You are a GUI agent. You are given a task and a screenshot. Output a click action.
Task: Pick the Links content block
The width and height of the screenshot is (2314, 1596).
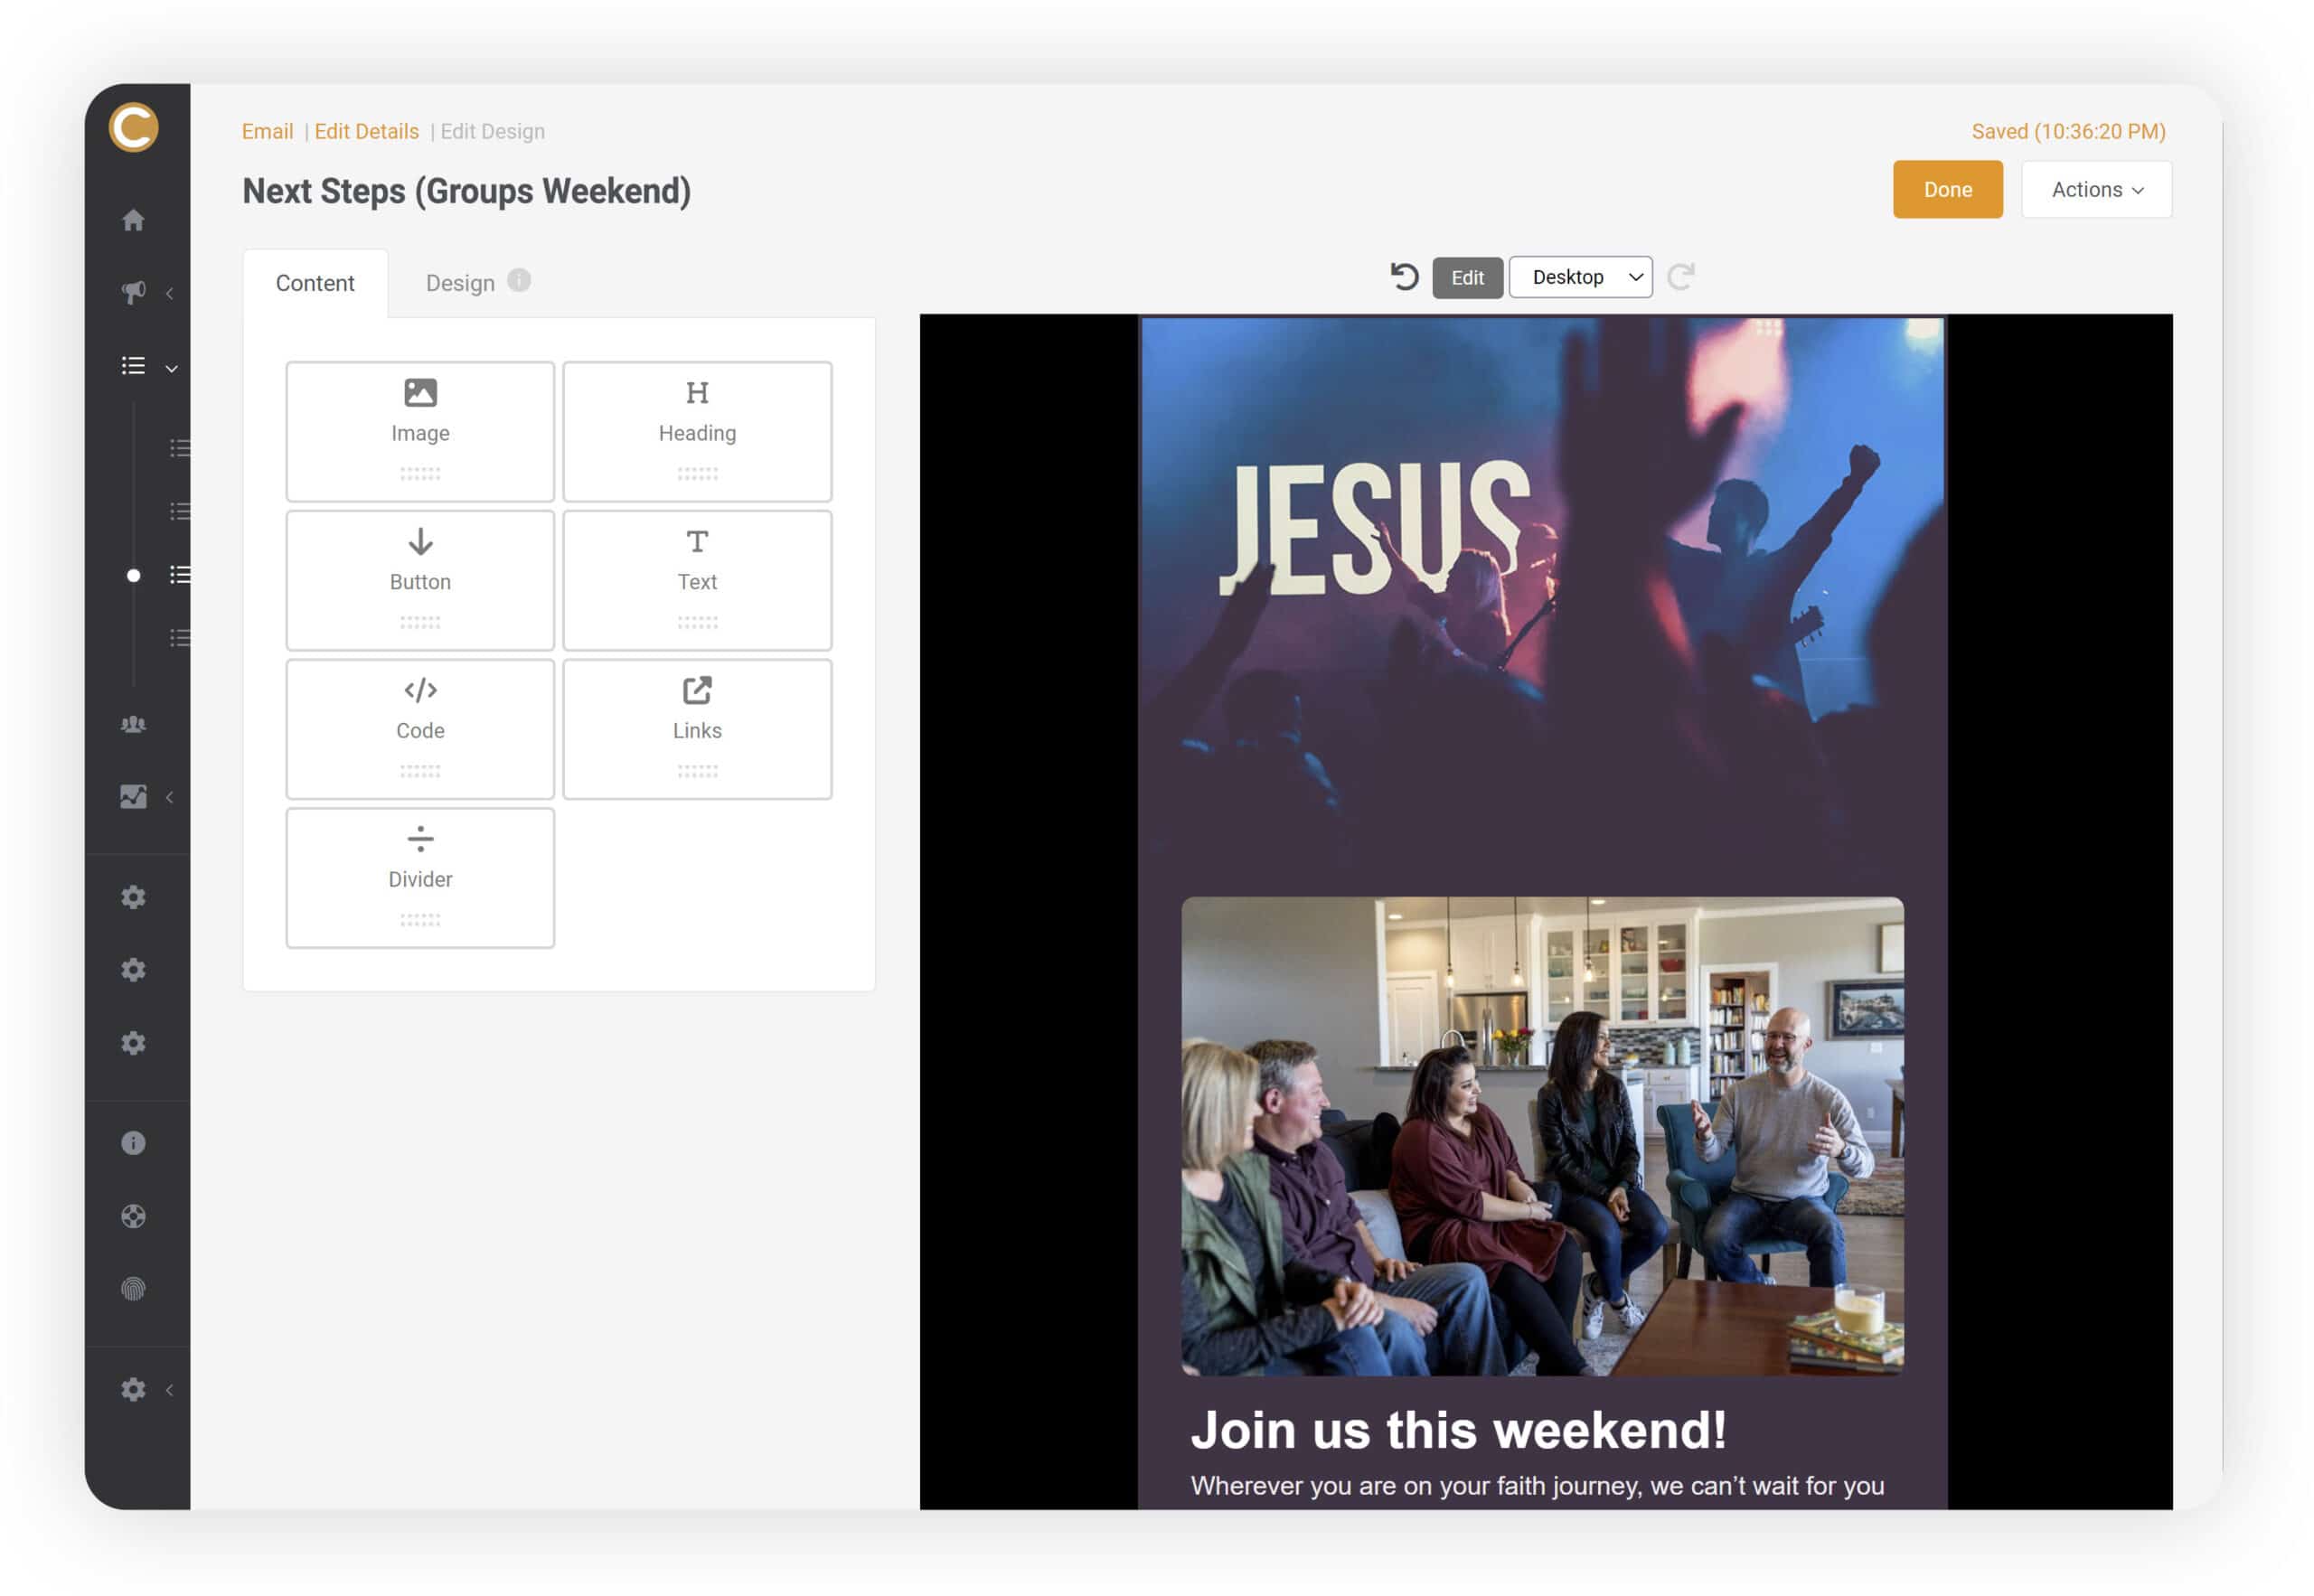(698, 730)
